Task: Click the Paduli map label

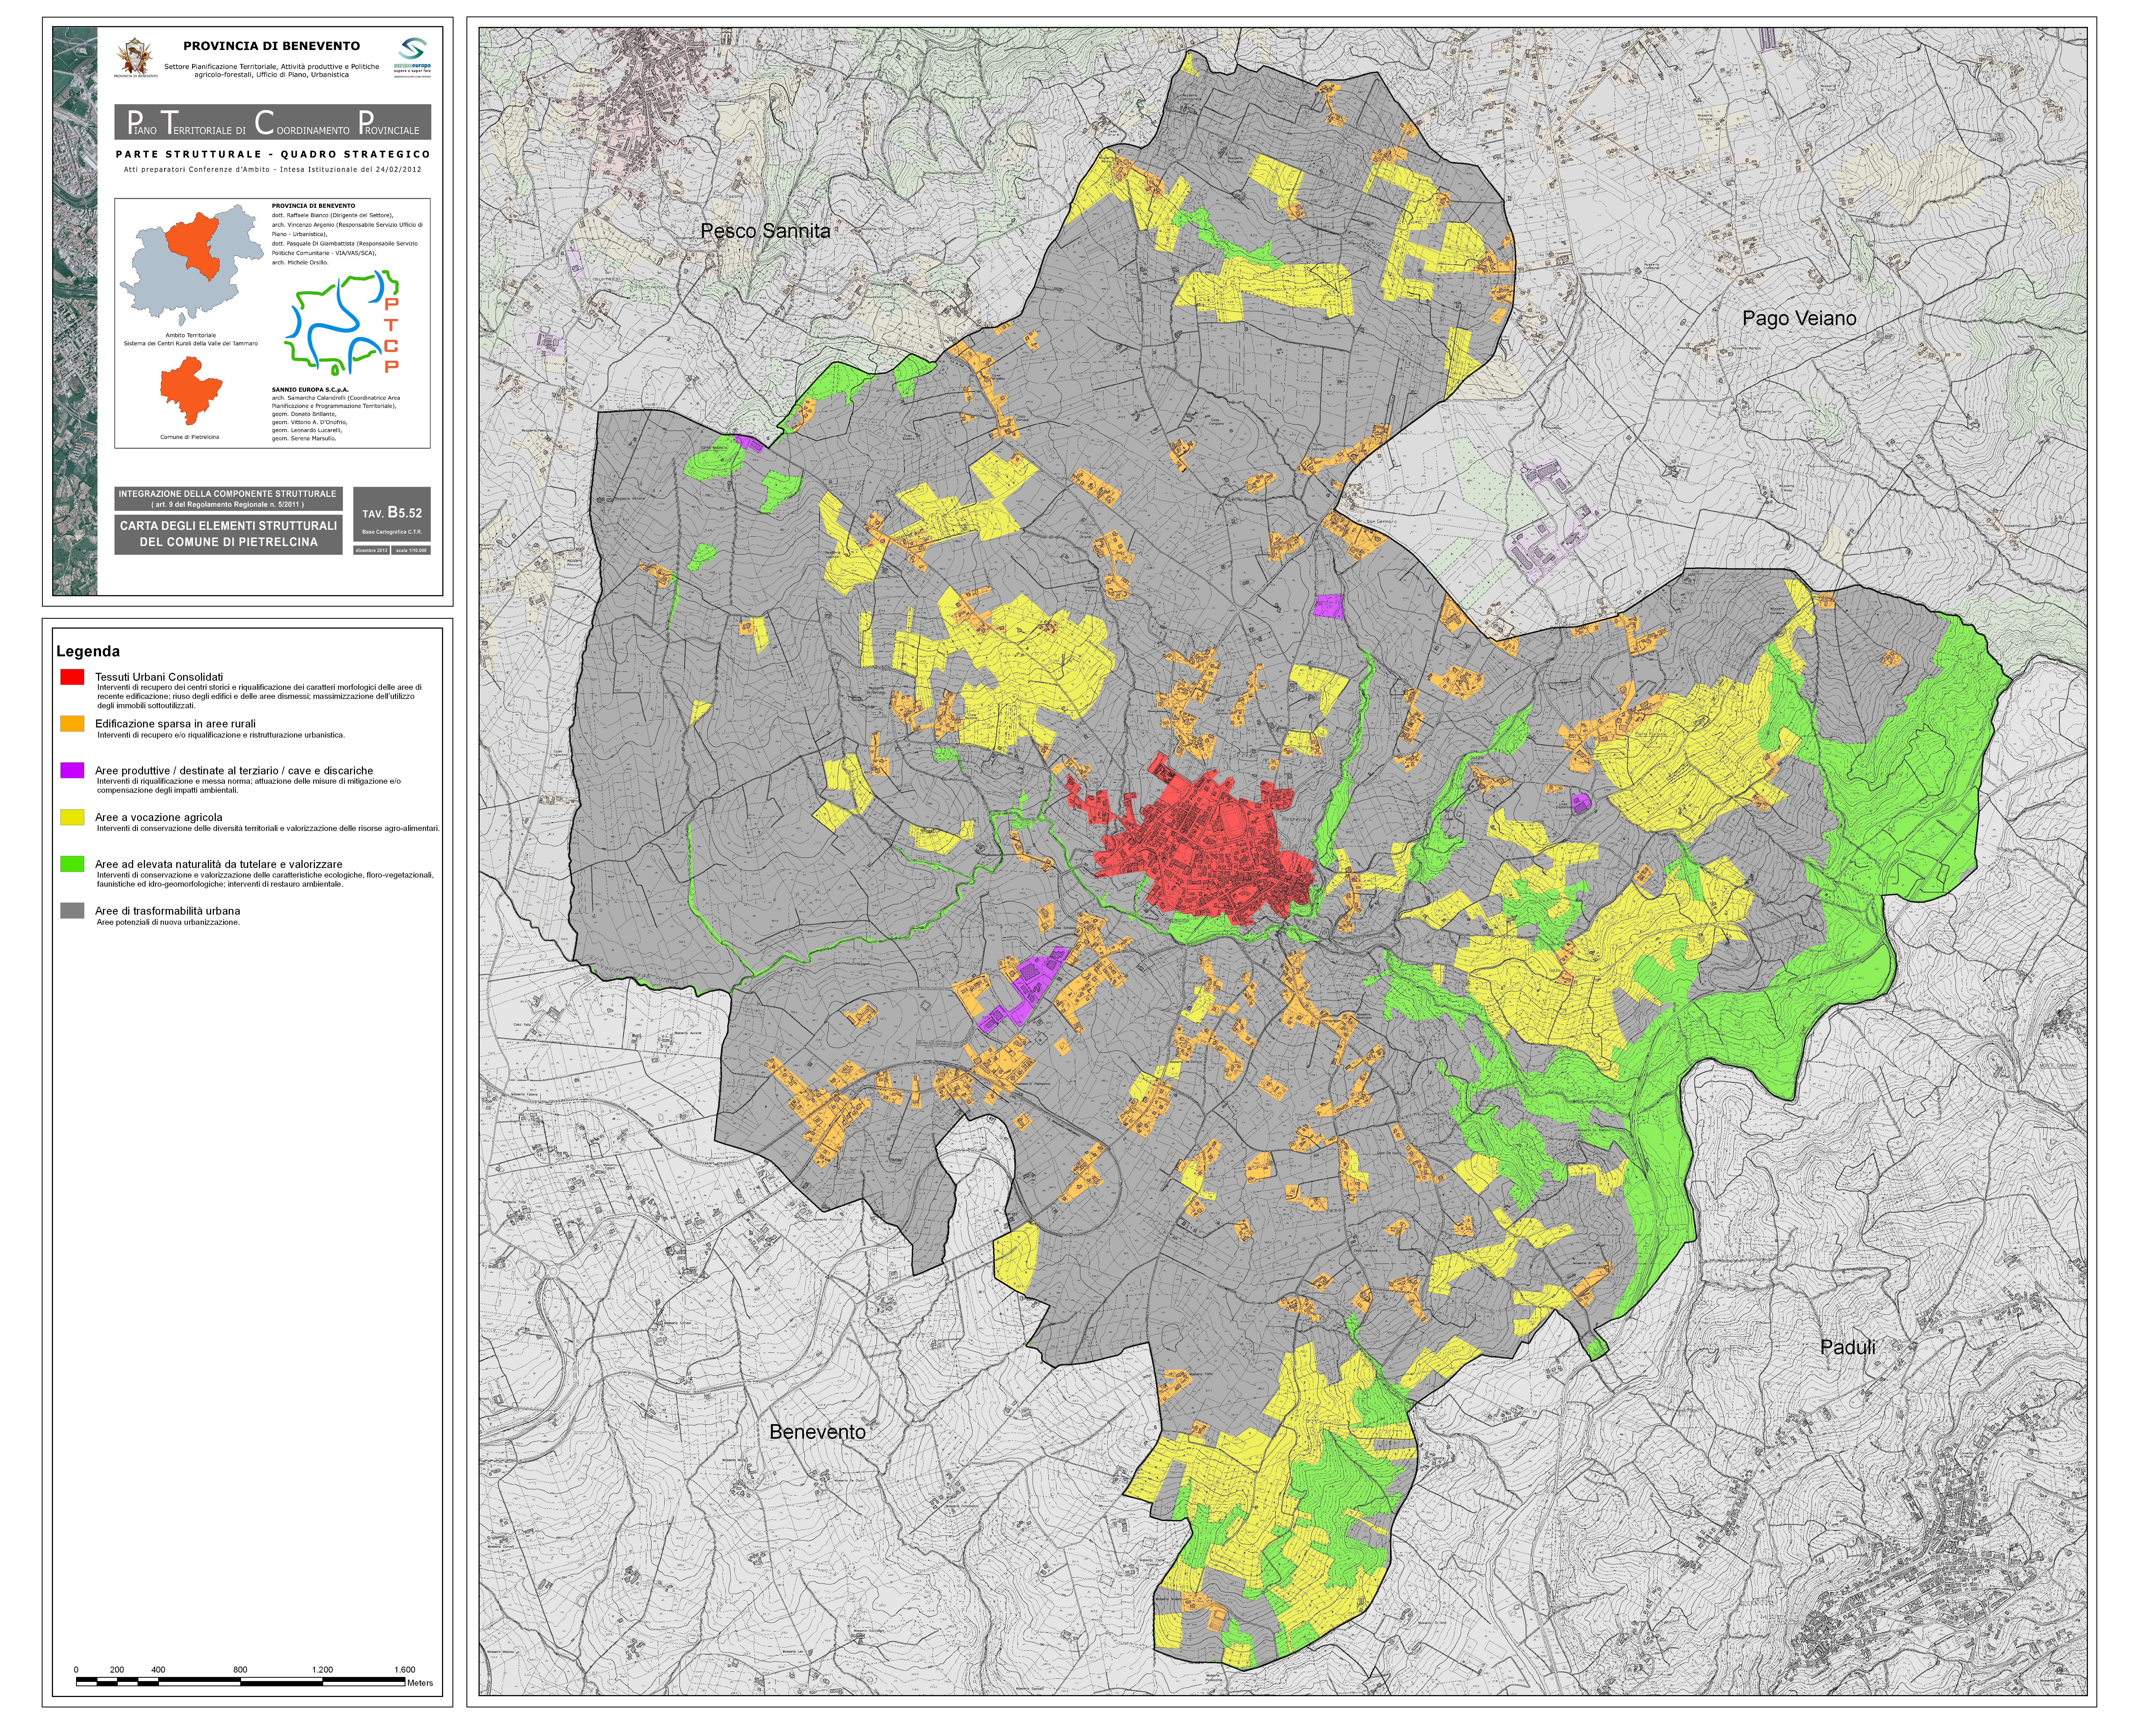Action: click(x=1848, y=1347)
